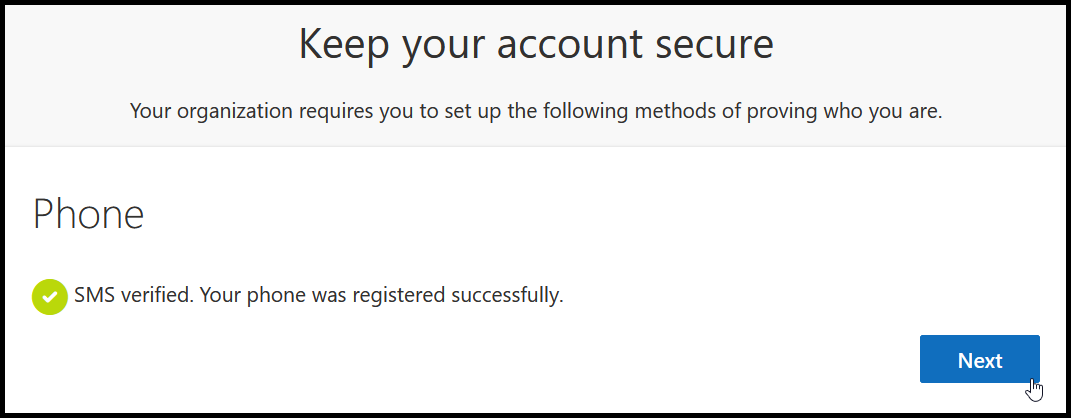Click the word 'secure' in the title
The width and height of the screenshot is (1071, 418).
(714, 43)
